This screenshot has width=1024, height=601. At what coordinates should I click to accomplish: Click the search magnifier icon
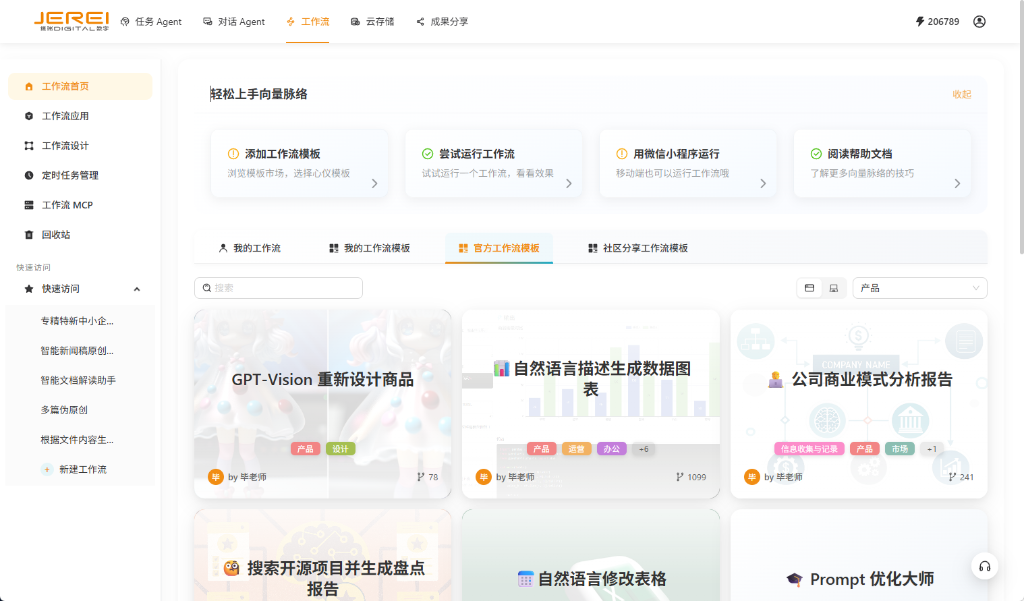(x=207, y=288)
